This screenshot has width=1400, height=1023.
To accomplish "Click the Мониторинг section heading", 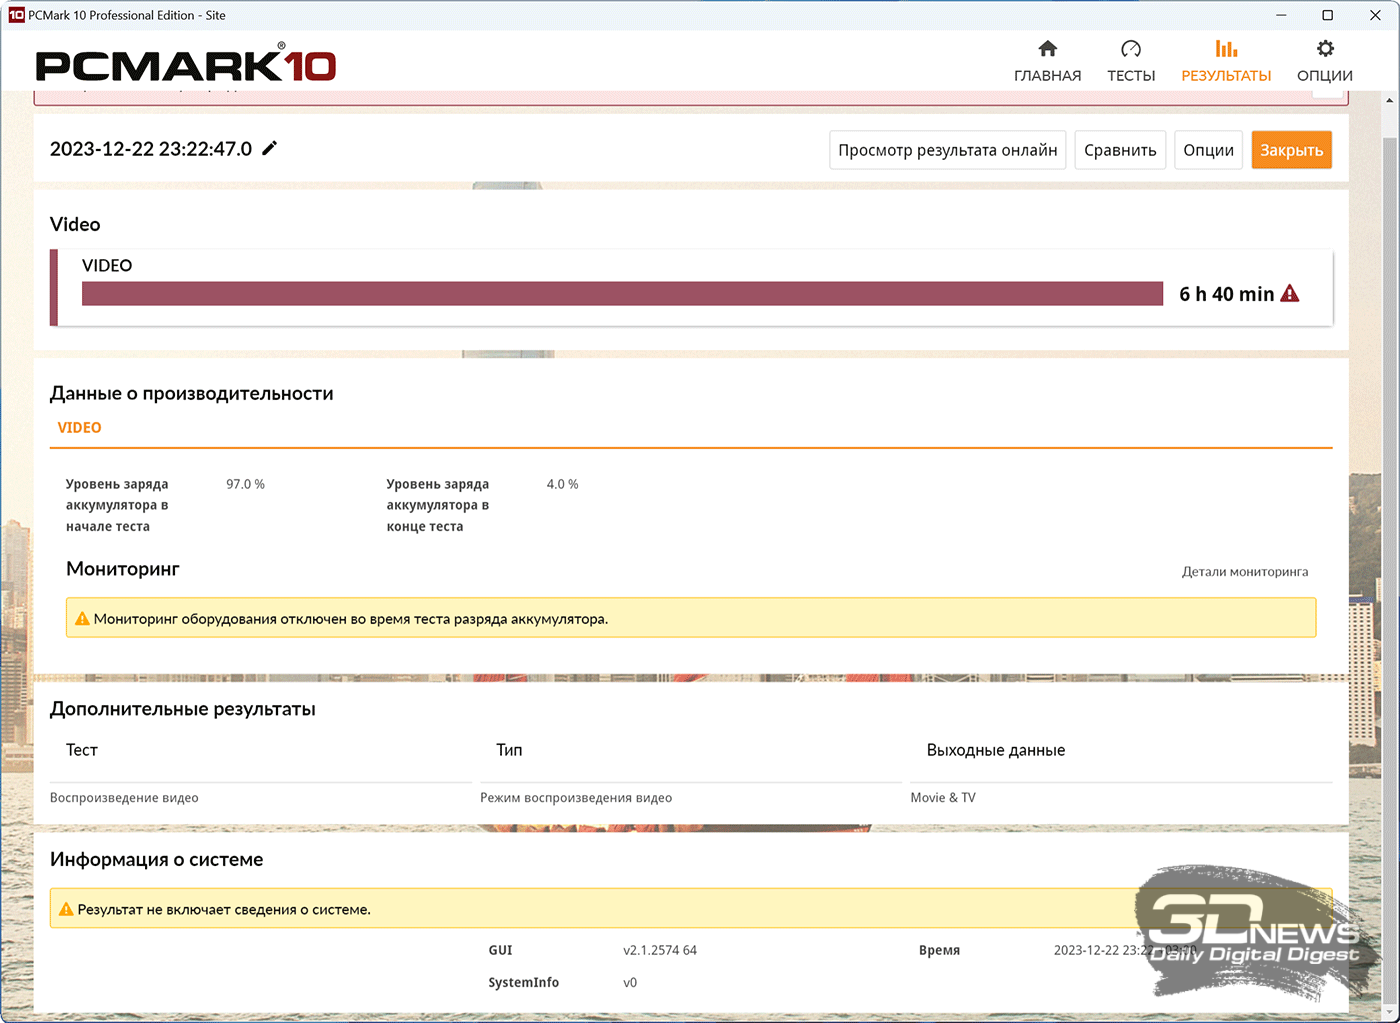I will tap(123, 569).
